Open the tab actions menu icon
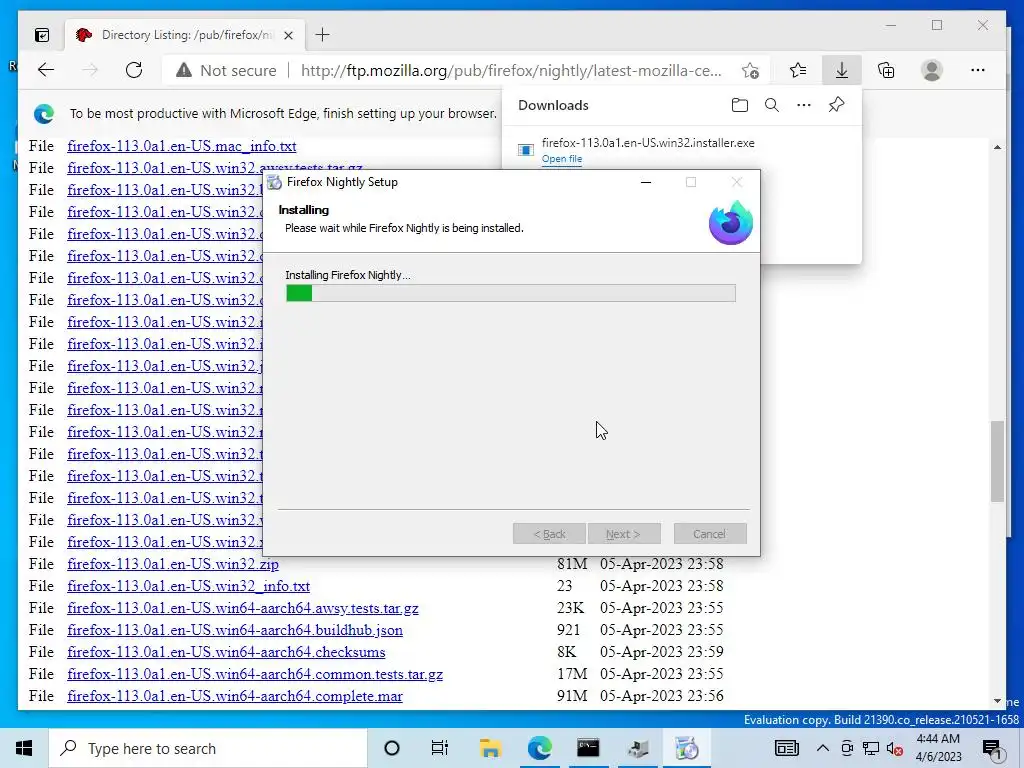Image resolution: width=1024 pixels, height=768 pixels. pos(42,35)
